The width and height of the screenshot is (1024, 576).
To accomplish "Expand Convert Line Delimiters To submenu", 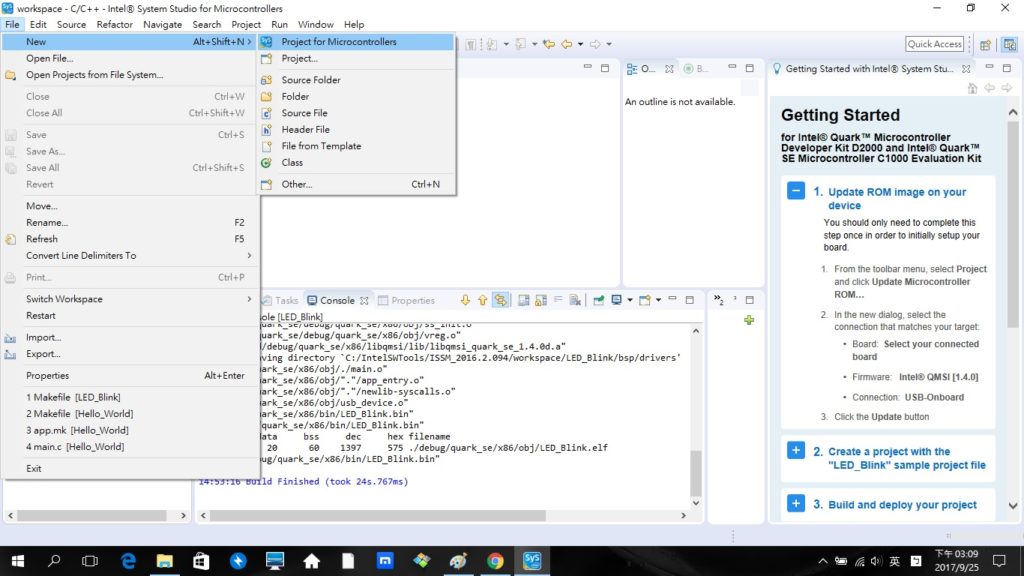I will 129,255.
